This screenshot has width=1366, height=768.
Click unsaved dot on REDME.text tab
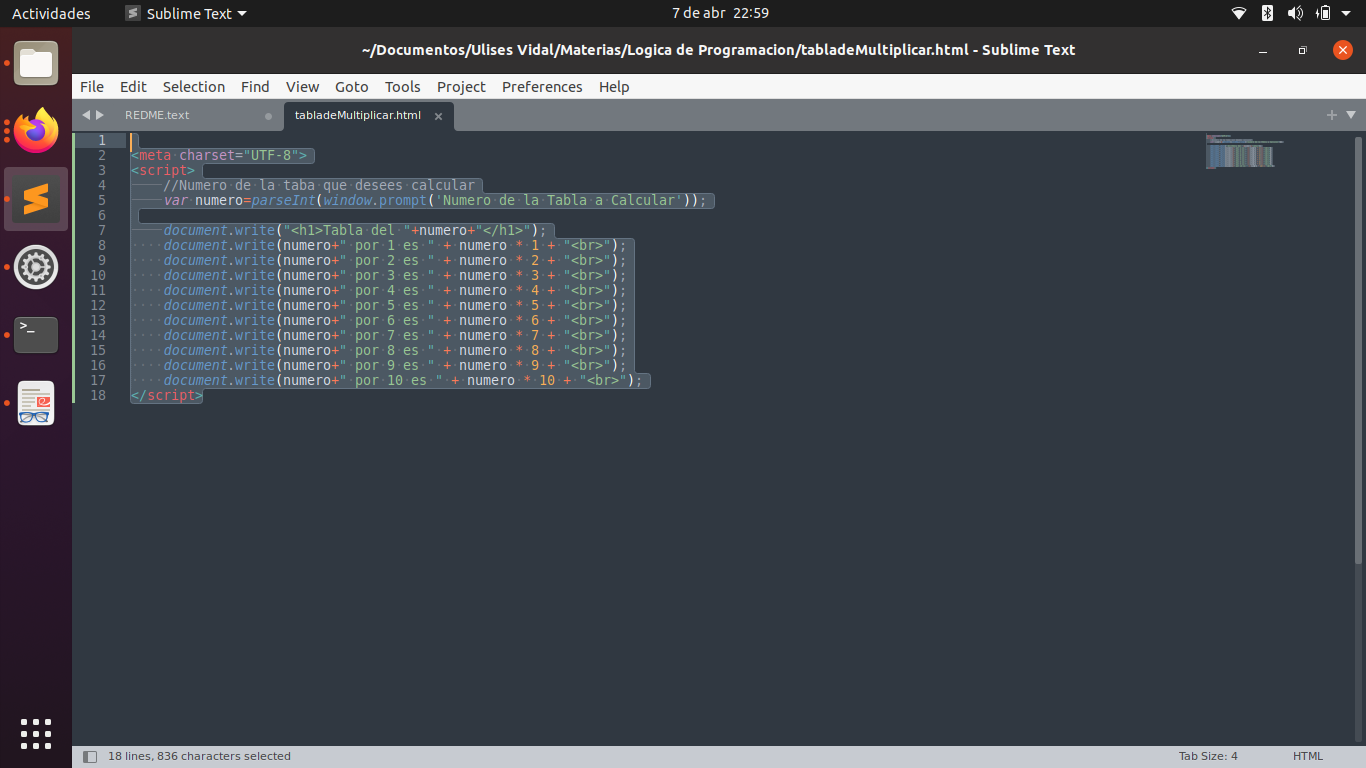tap(268, 116)
